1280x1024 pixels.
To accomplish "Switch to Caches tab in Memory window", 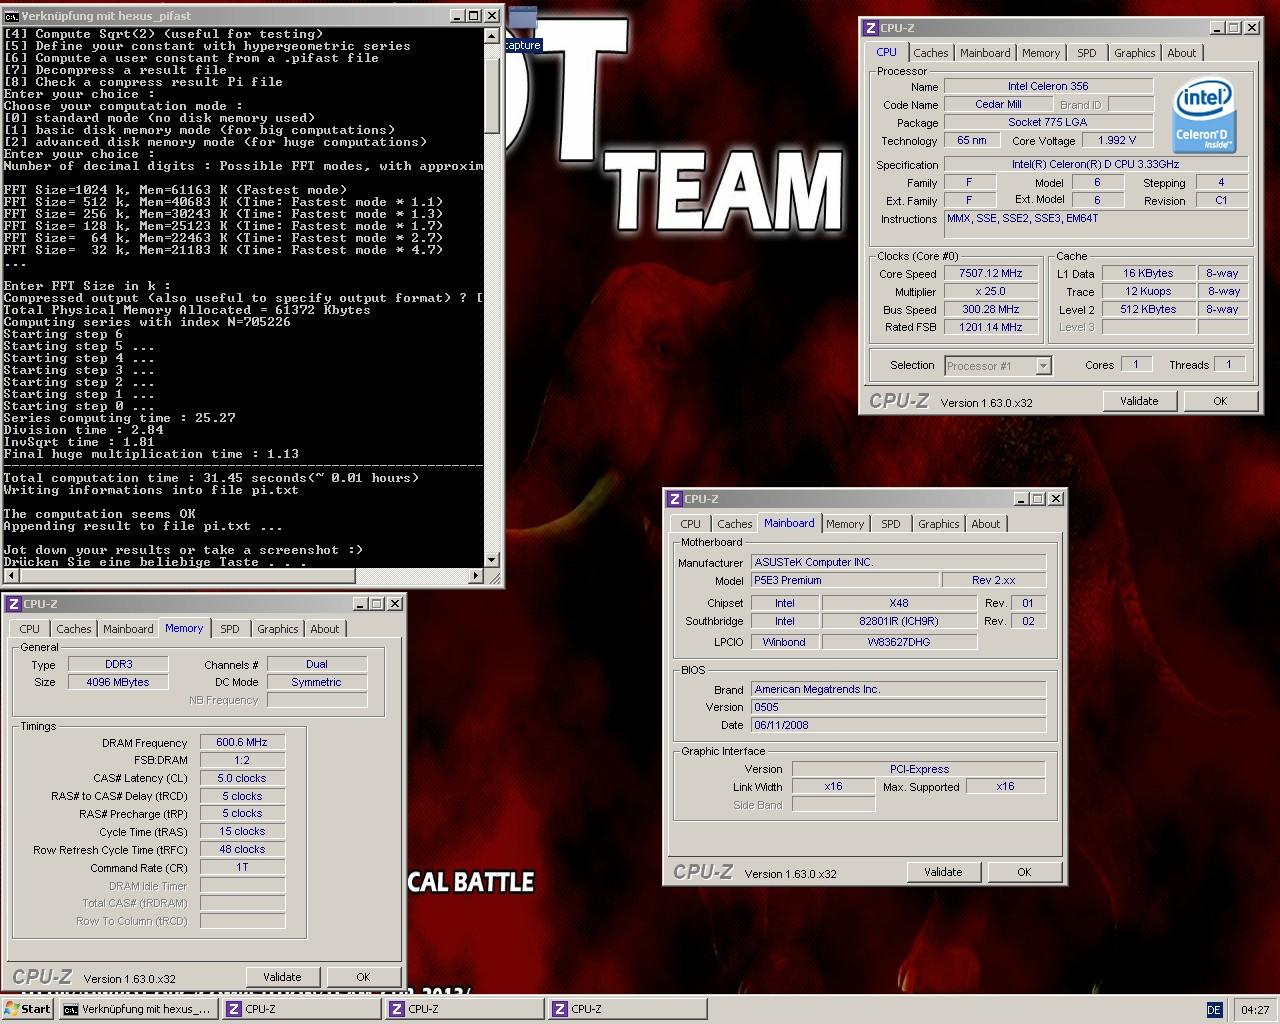I will tap(73, 629).
